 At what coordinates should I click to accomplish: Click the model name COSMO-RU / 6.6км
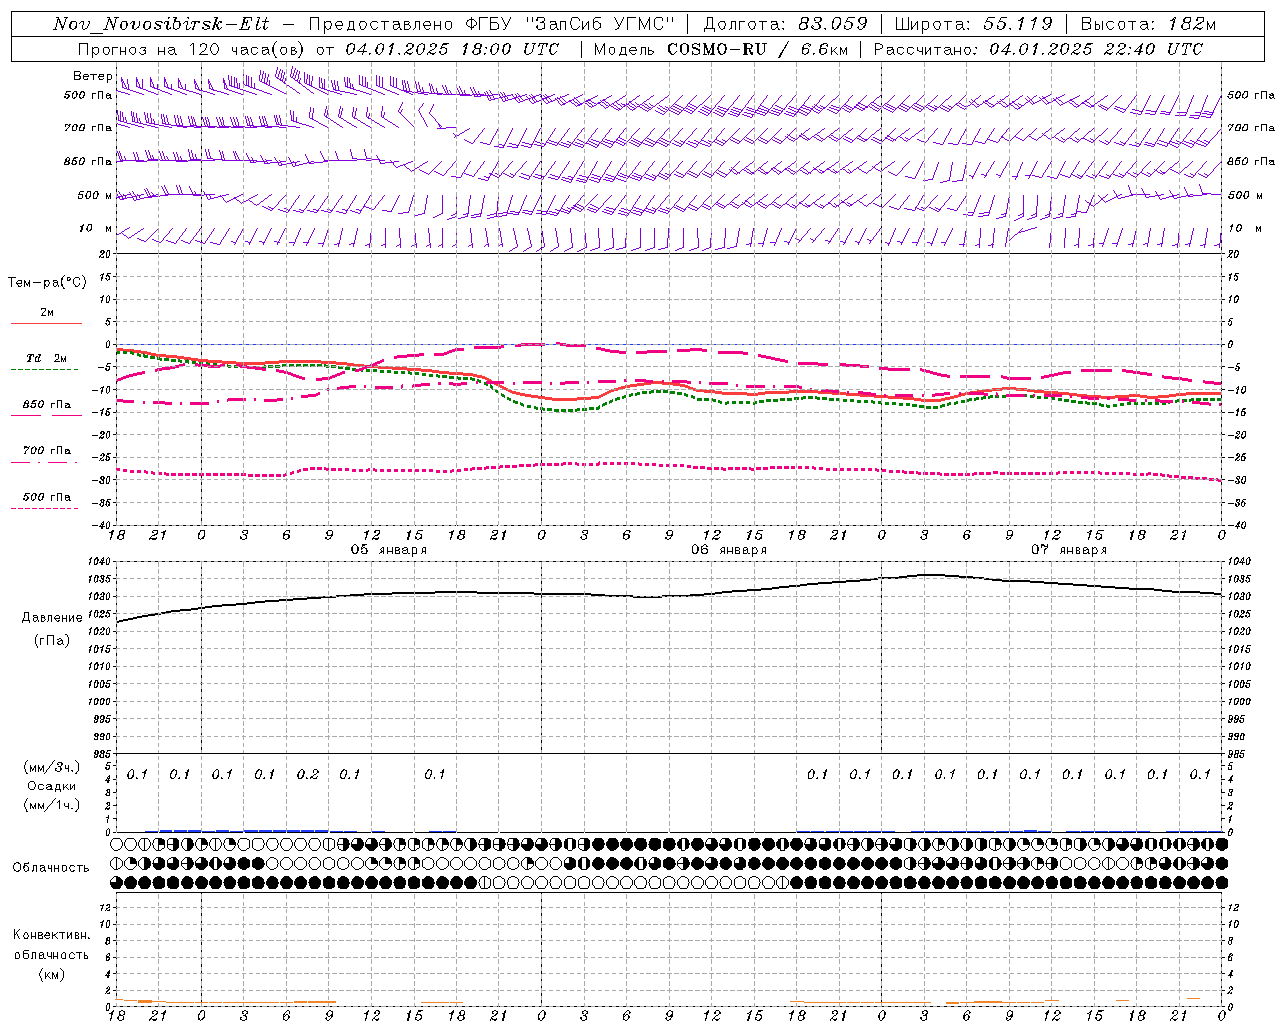(756, 49)
